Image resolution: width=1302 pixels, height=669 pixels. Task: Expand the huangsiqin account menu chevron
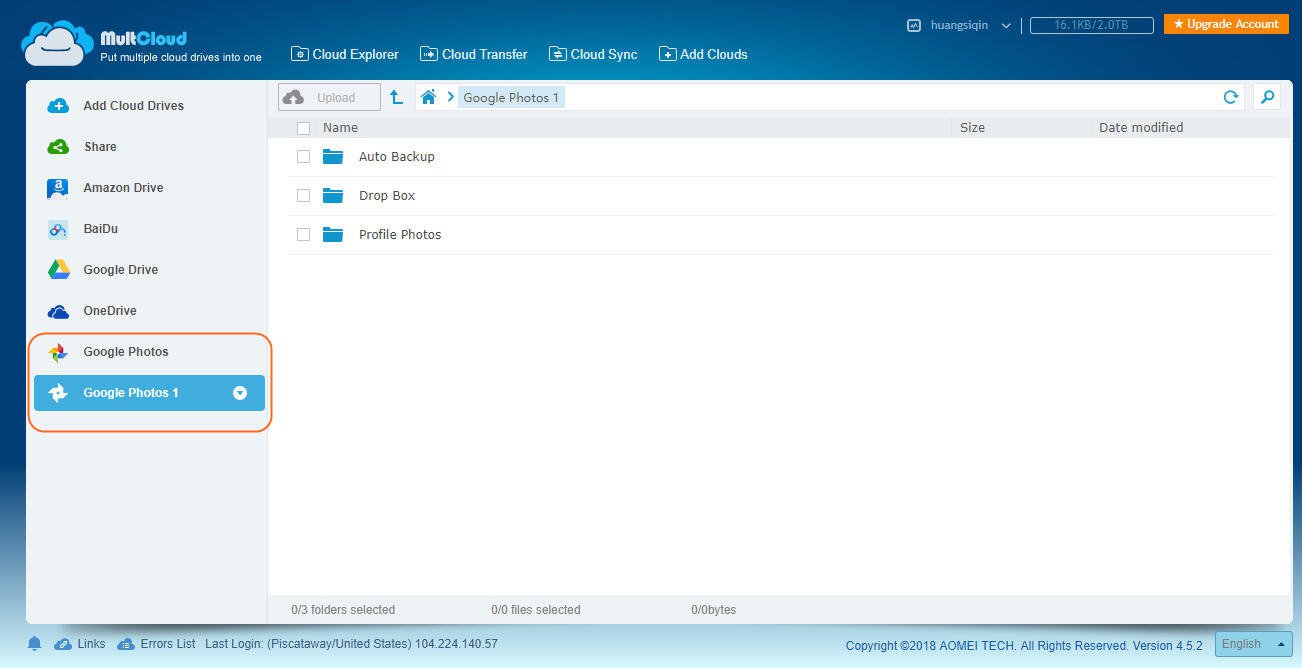(1006, 26)
